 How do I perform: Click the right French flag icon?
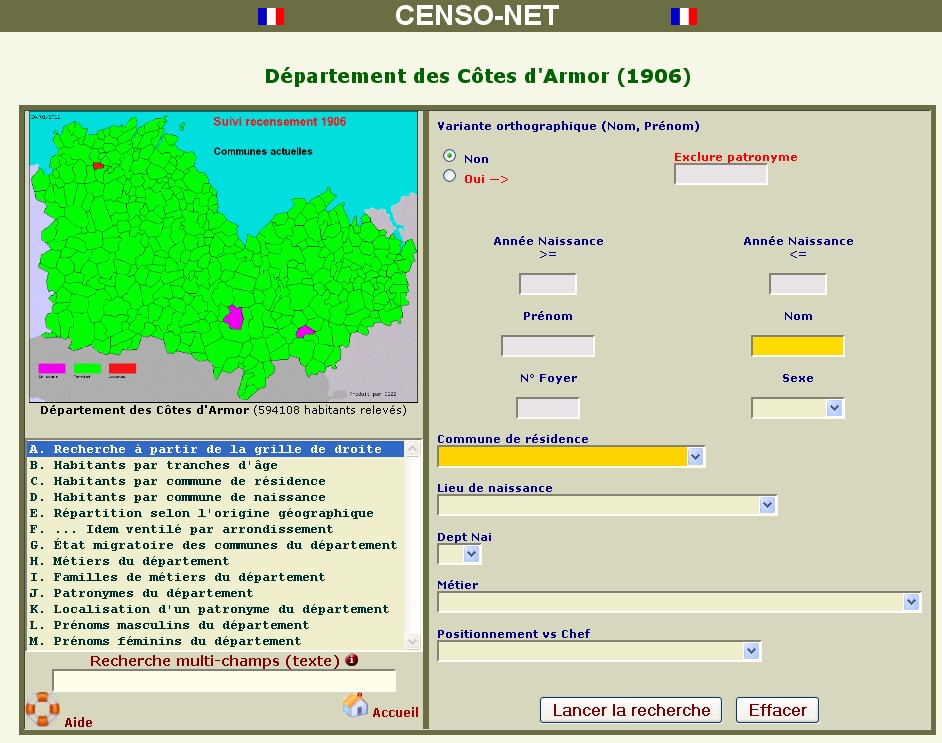coord(684,16)
